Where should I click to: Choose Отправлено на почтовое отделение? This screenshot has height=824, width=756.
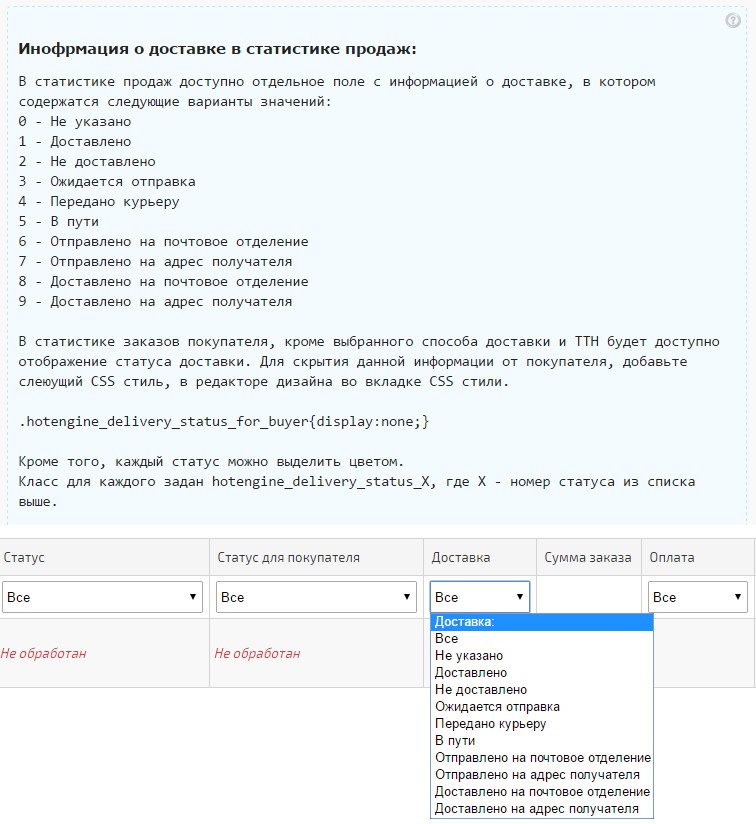[542, 758]
